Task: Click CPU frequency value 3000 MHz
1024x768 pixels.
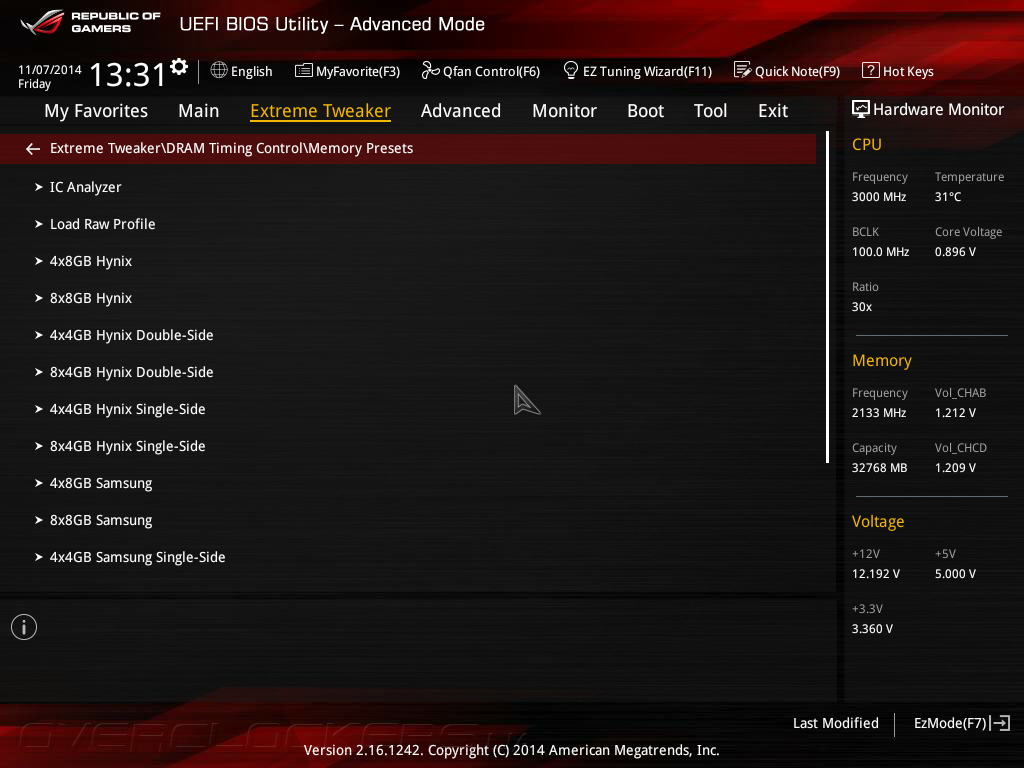Action: coord(878,197)
